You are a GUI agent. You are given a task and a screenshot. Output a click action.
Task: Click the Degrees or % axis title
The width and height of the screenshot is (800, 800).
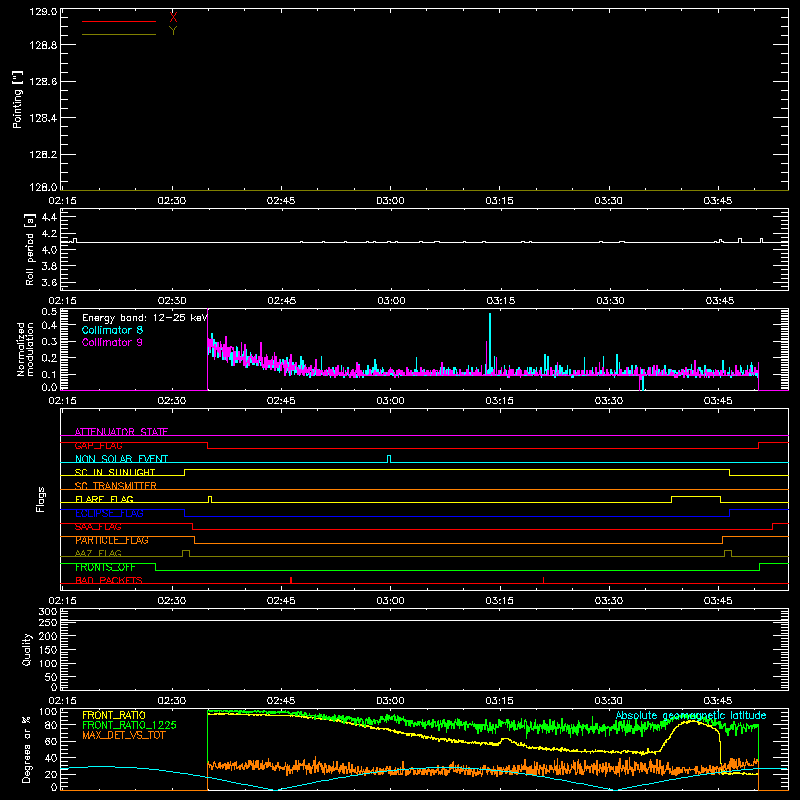[x=27, y=749]
